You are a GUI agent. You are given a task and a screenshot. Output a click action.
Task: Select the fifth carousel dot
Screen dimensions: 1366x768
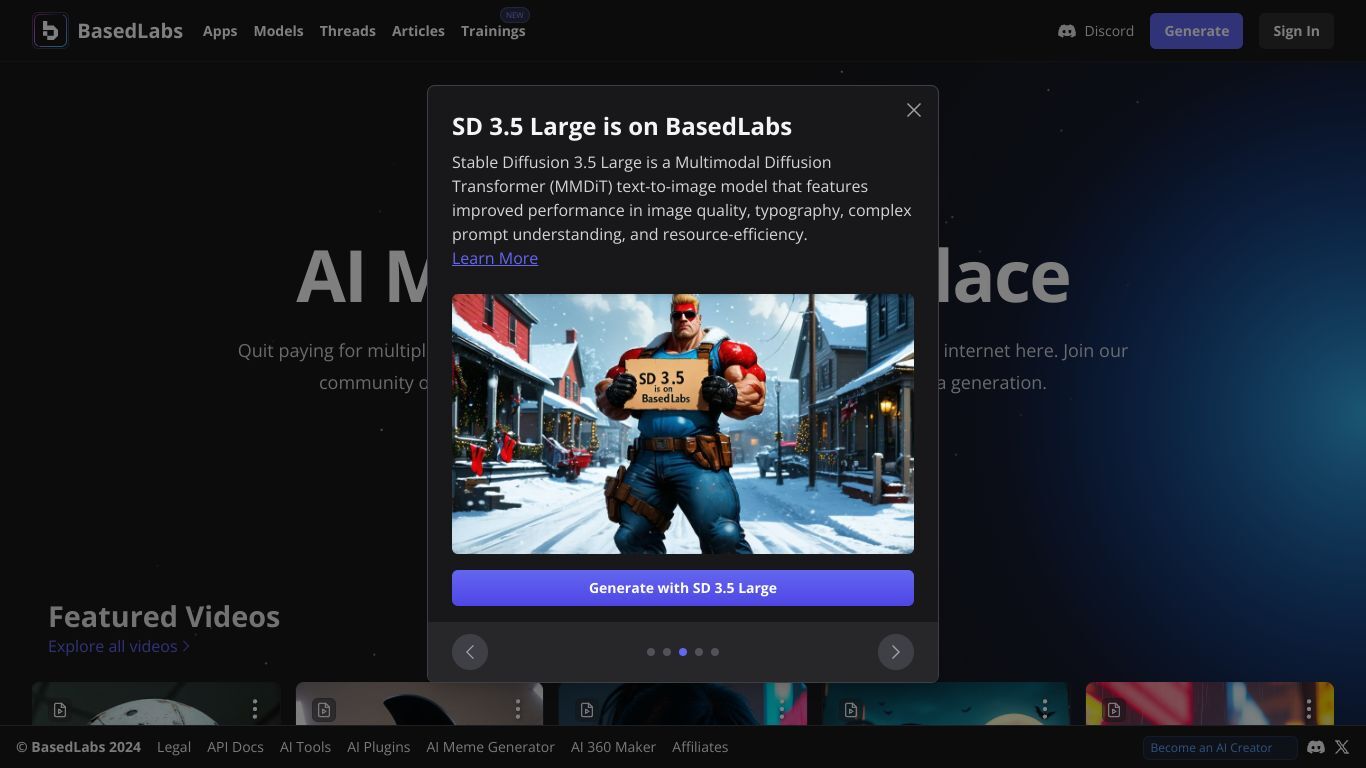(715, 652)
